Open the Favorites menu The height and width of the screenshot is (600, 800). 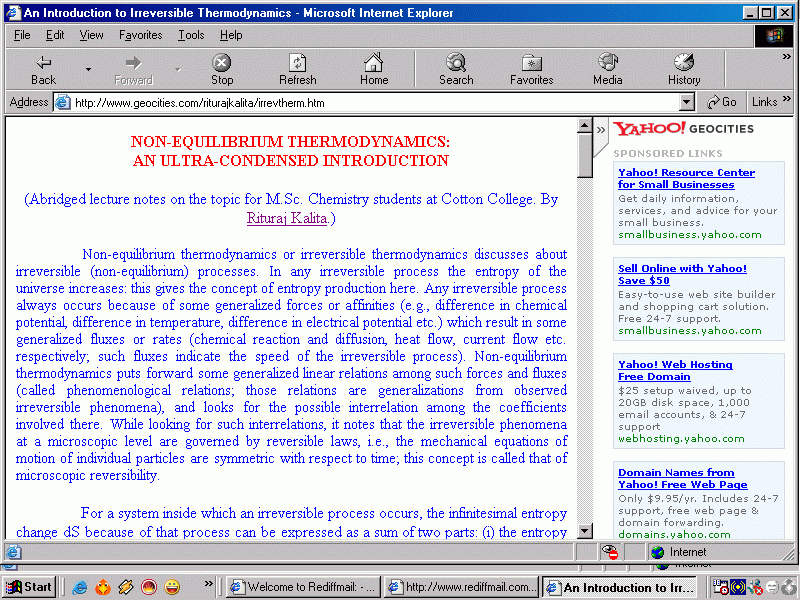140,35
